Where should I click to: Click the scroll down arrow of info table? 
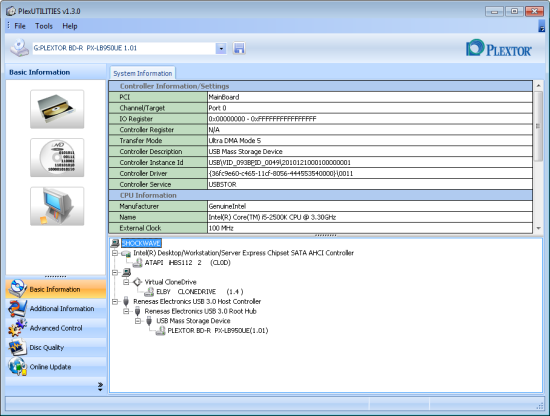tap(538, 228)
